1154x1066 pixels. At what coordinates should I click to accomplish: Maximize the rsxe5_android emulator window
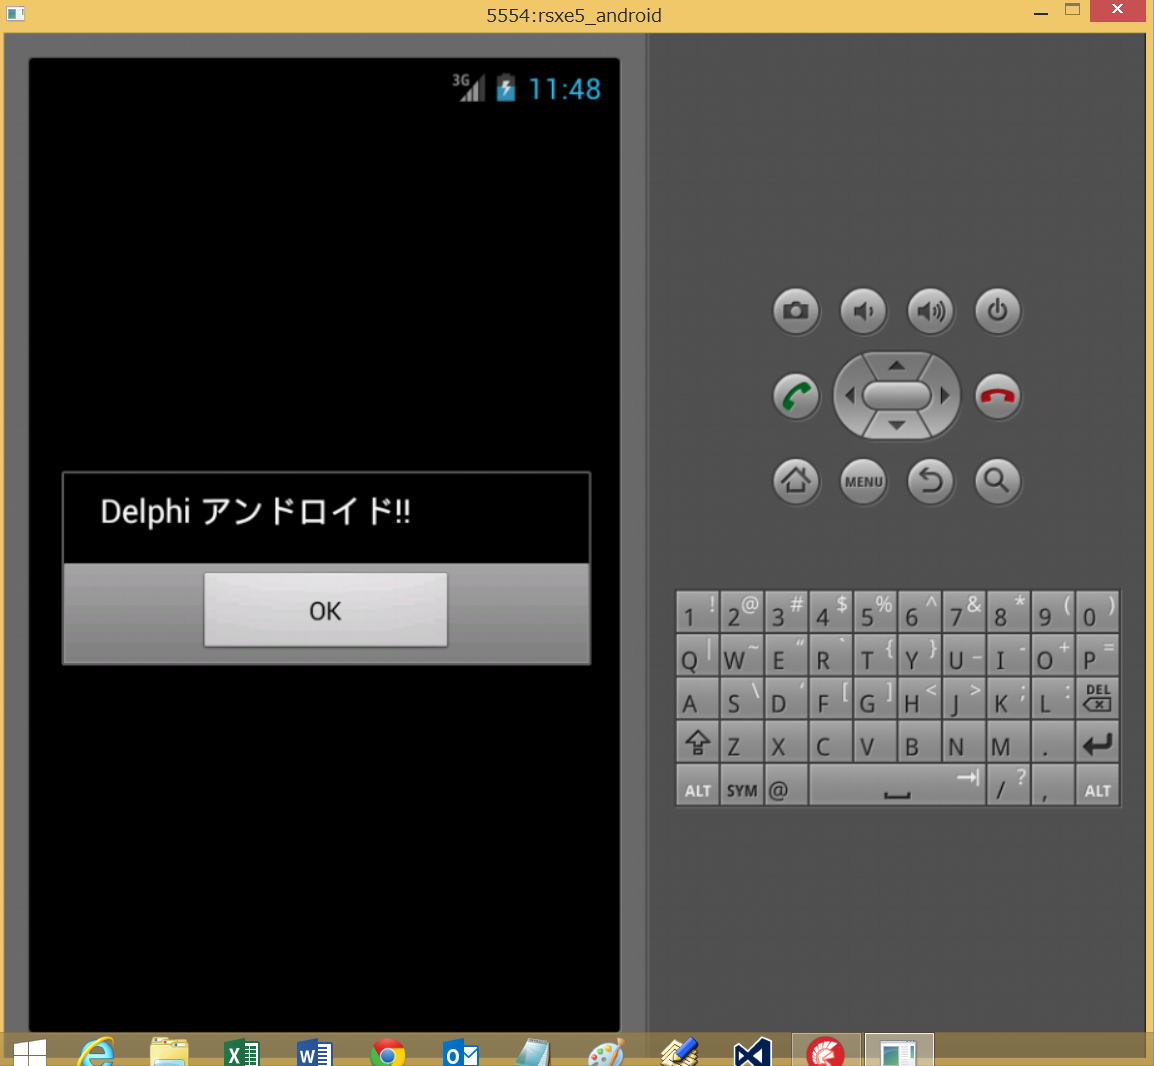pyautogui.click(x=1072, y=10)
